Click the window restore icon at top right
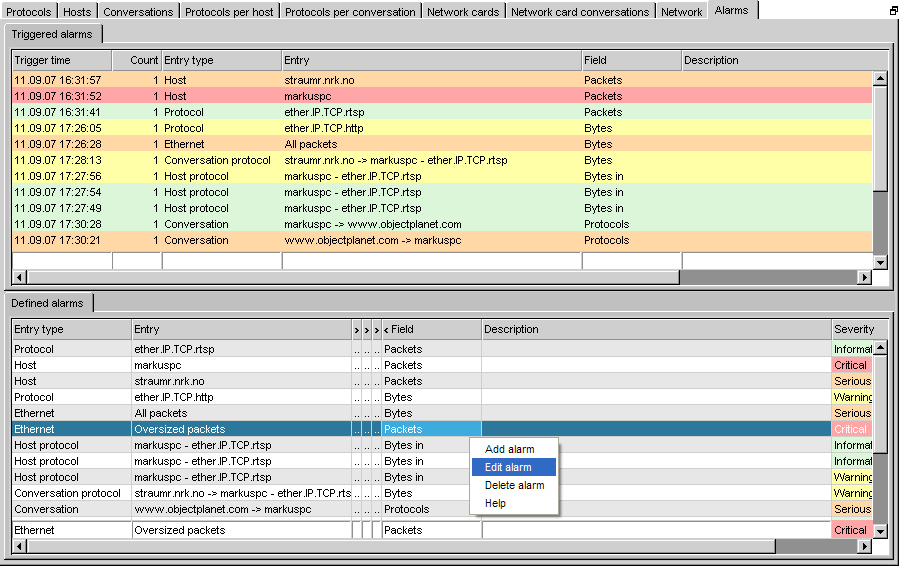Image resolution: width=899 pixels, height=566 pixels. click(893, 11)
